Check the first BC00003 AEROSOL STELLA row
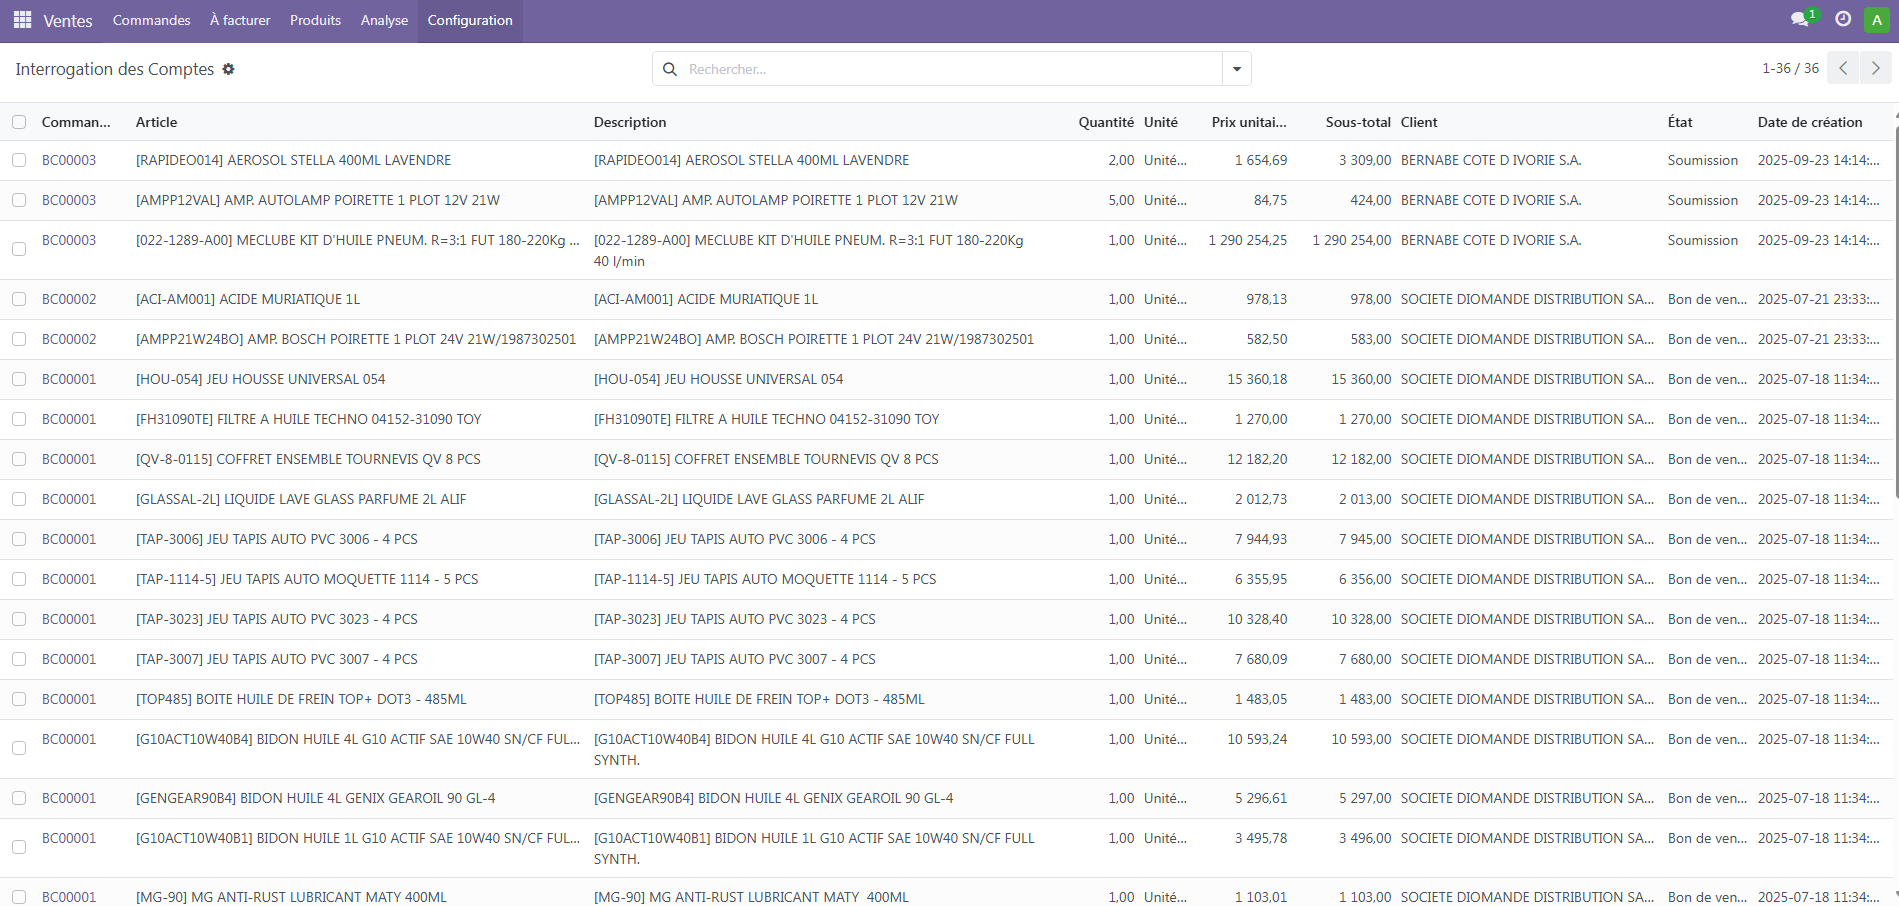 point(19,160)
